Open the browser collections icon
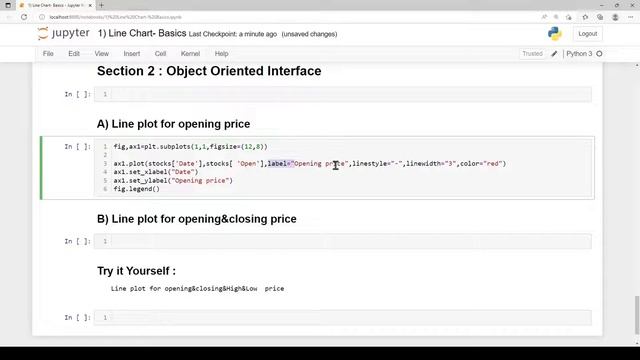This screenshot has height=360, width=640. pos(600,17)
